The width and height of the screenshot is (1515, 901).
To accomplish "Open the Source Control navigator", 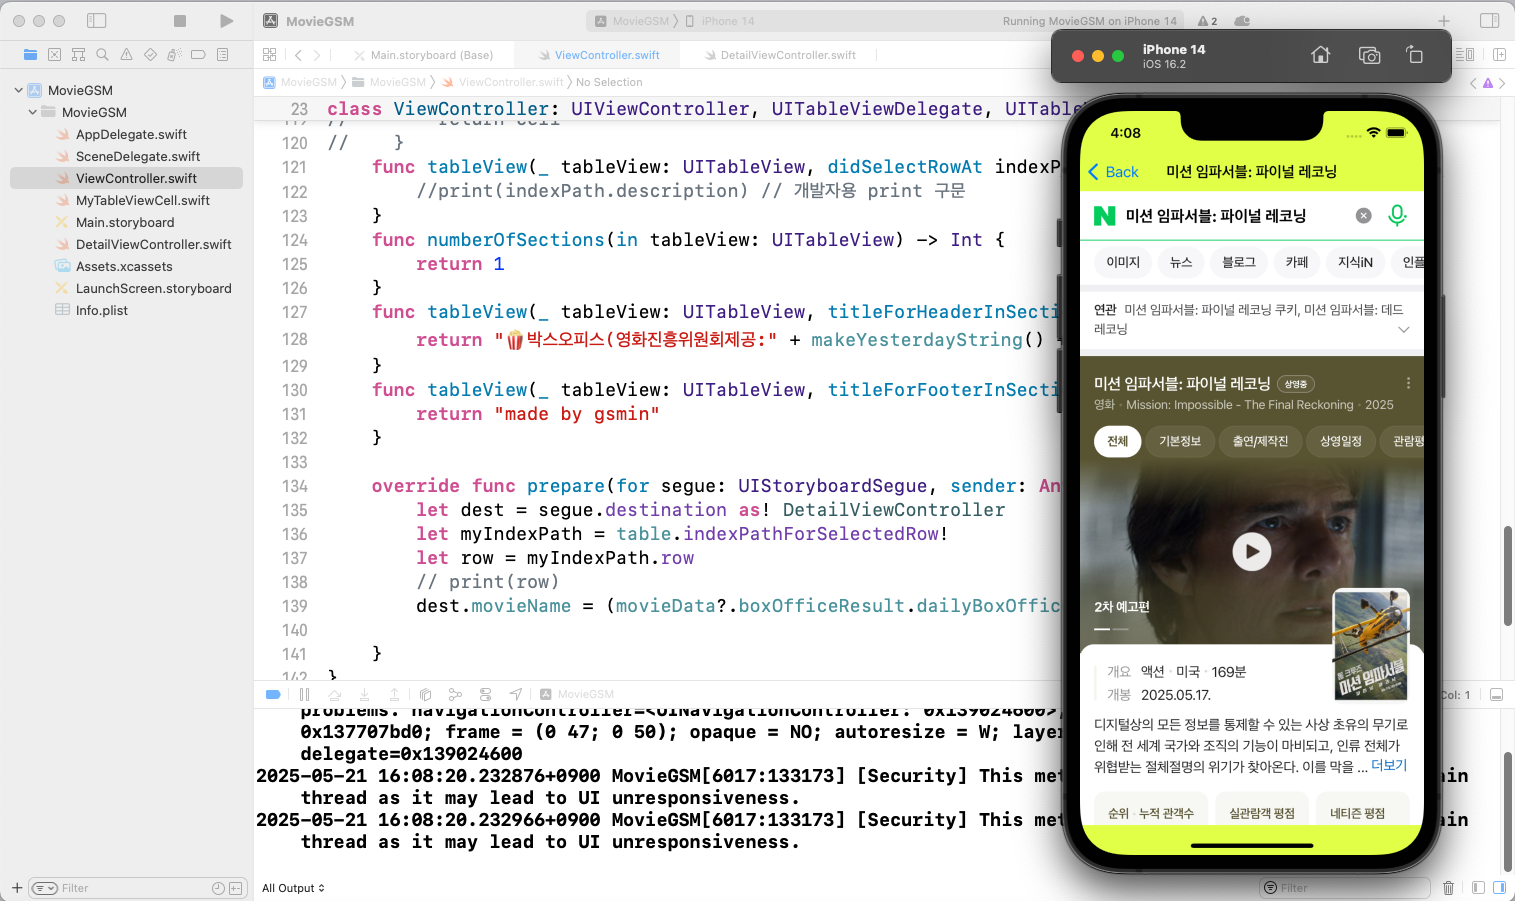I will click(54, 55).
